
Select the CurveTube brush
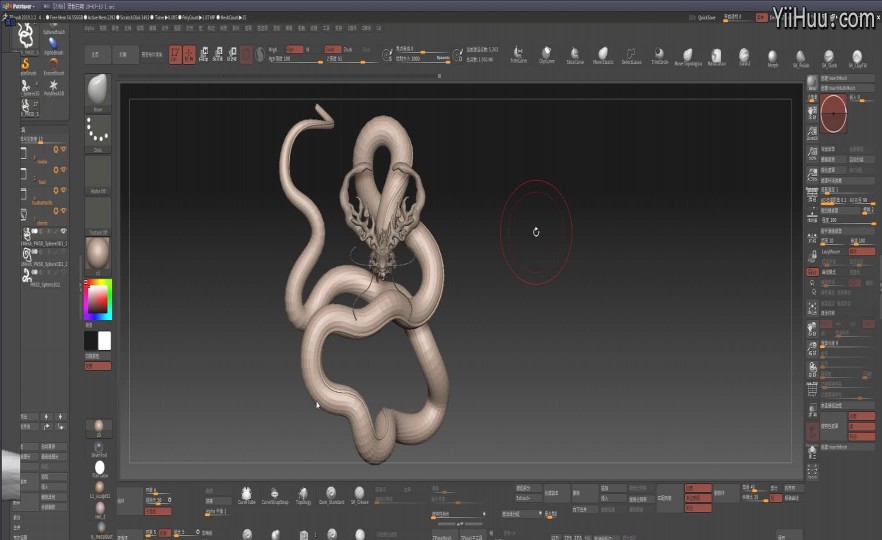pos(246,494)
